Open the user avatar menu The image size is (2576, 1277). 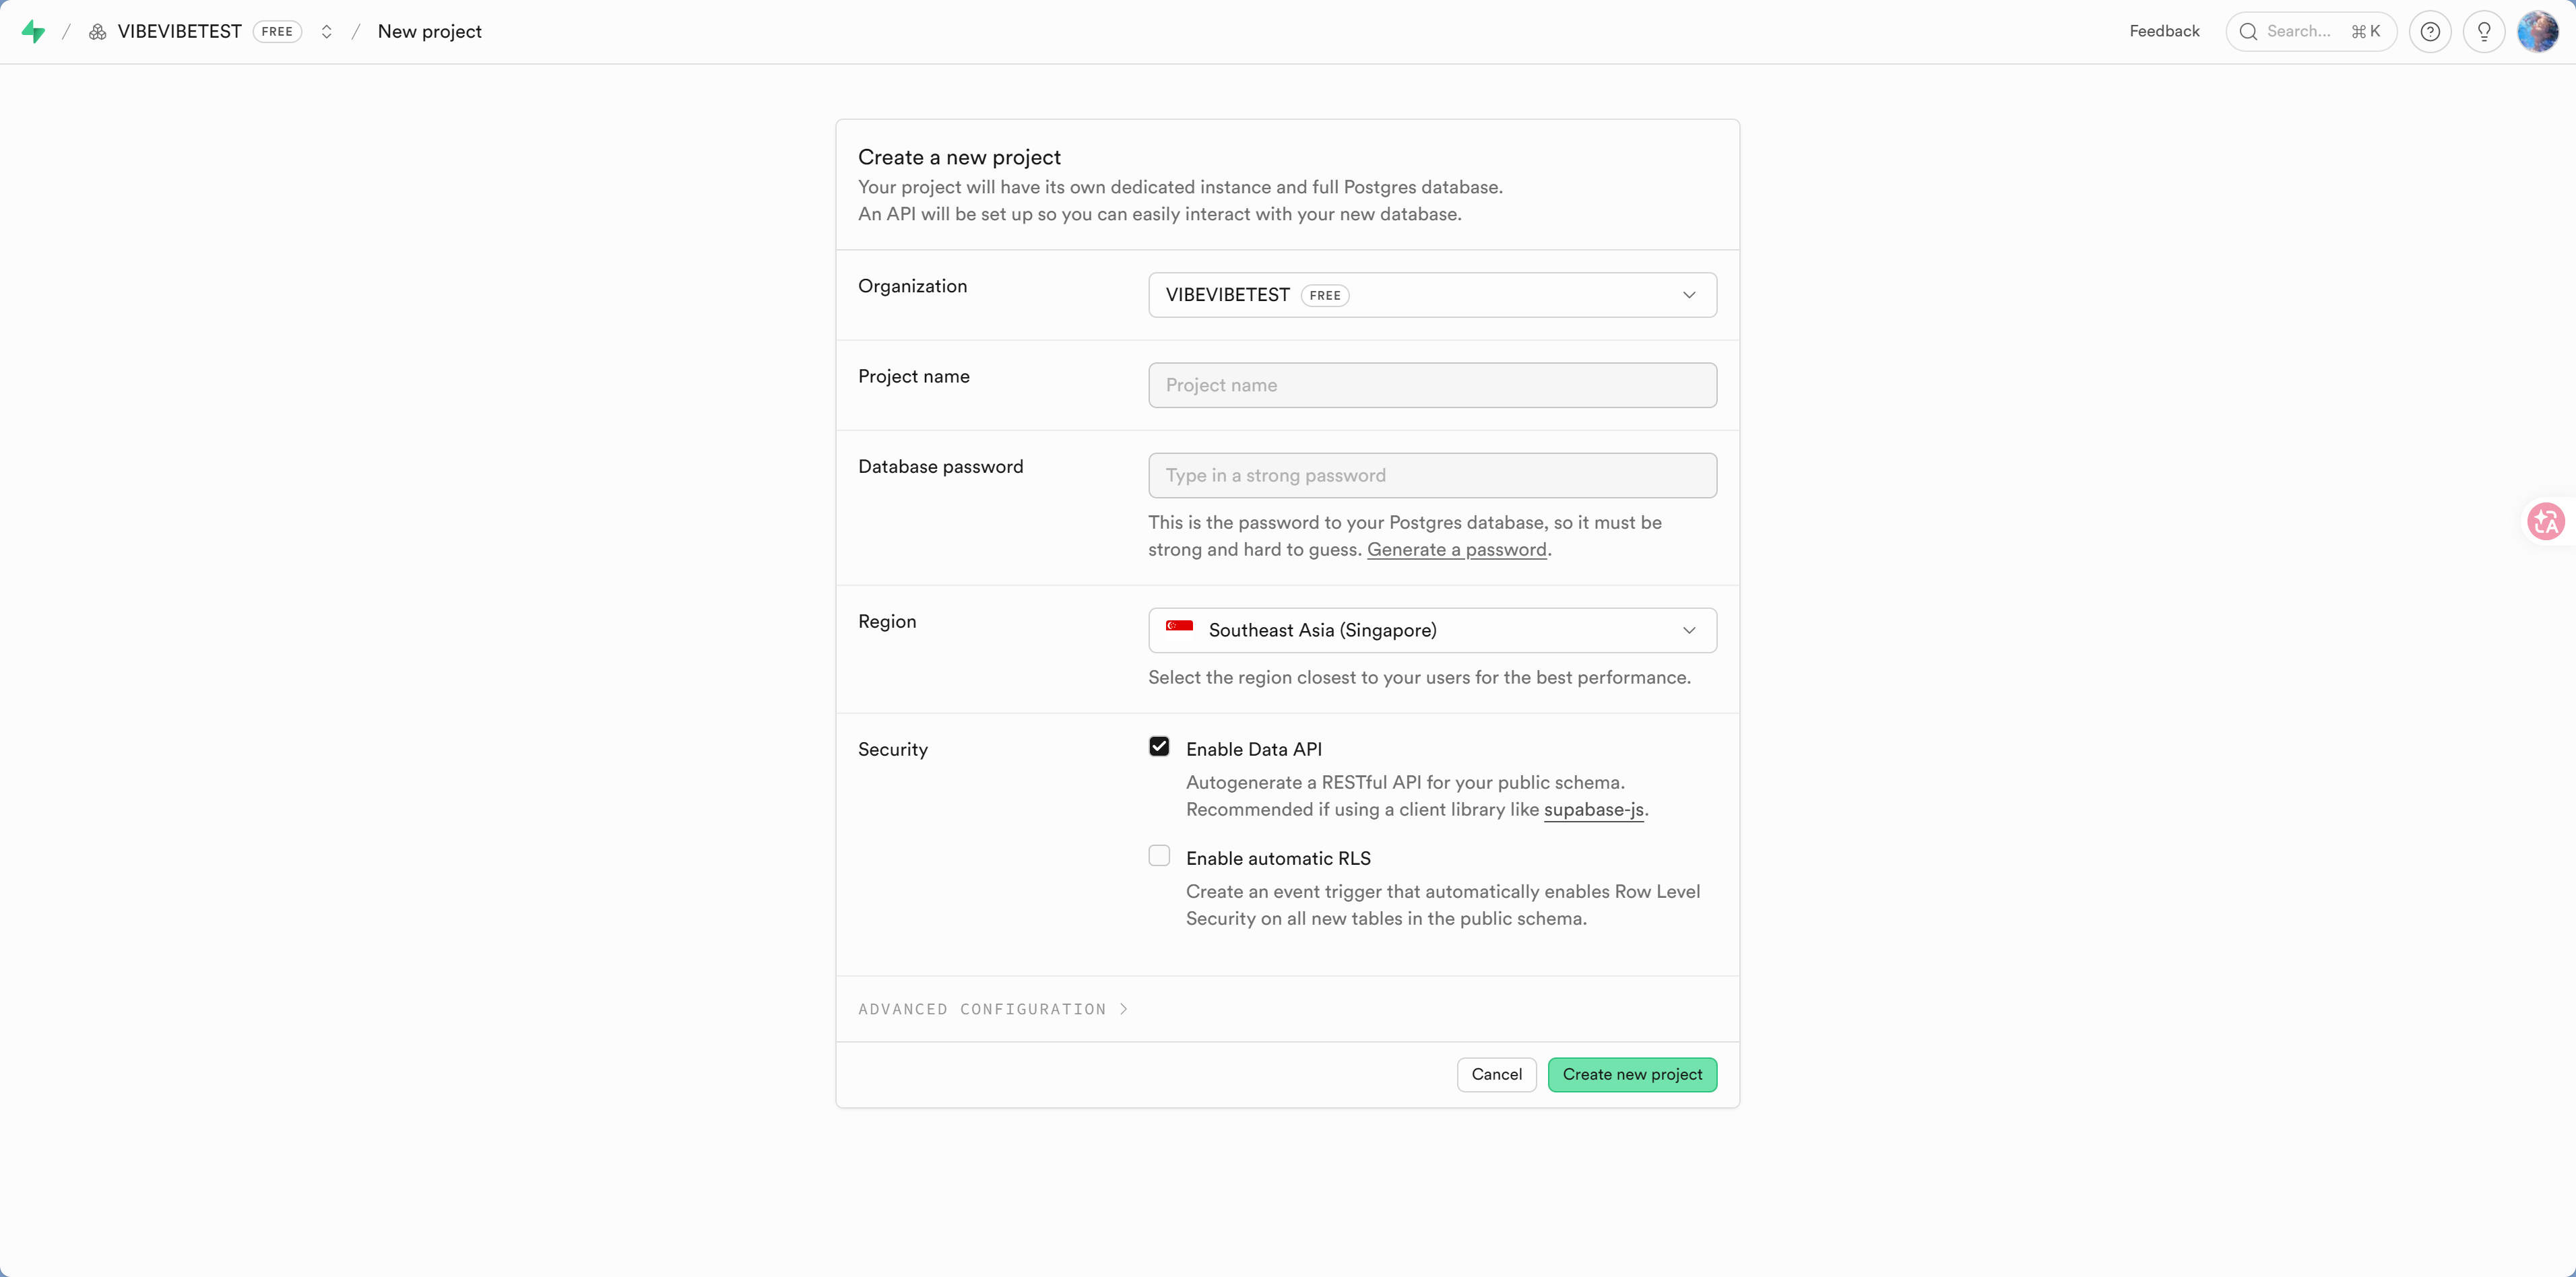coord(2537,32)
